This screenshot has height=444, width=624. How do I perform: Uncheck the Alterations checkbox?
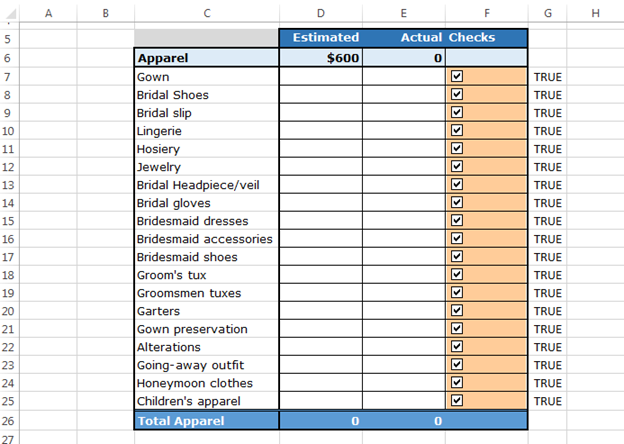(457, 346)
